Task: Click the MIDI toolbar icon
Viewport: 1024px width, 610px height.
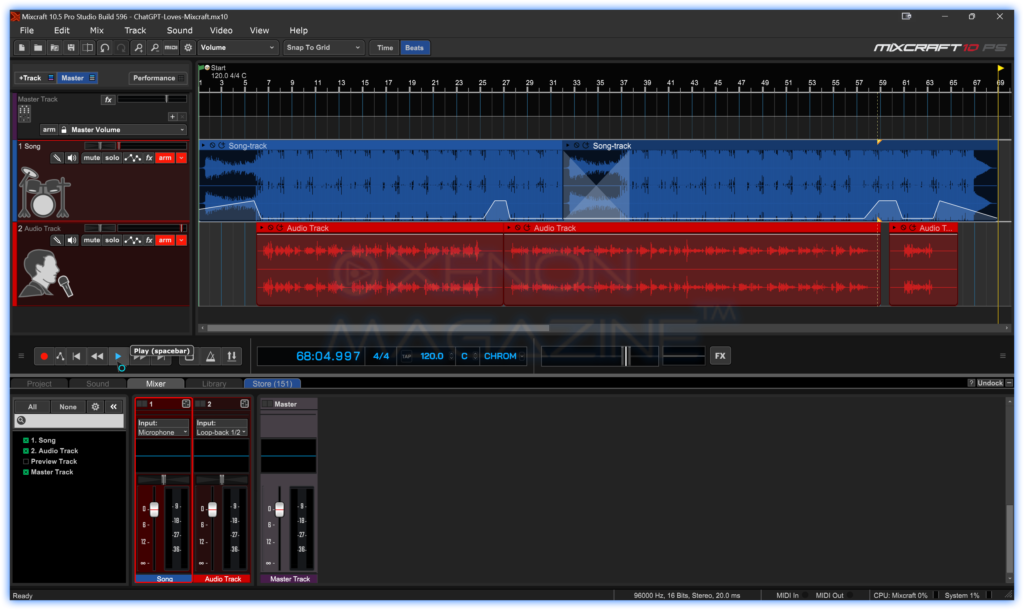Action: coord(171,48)
